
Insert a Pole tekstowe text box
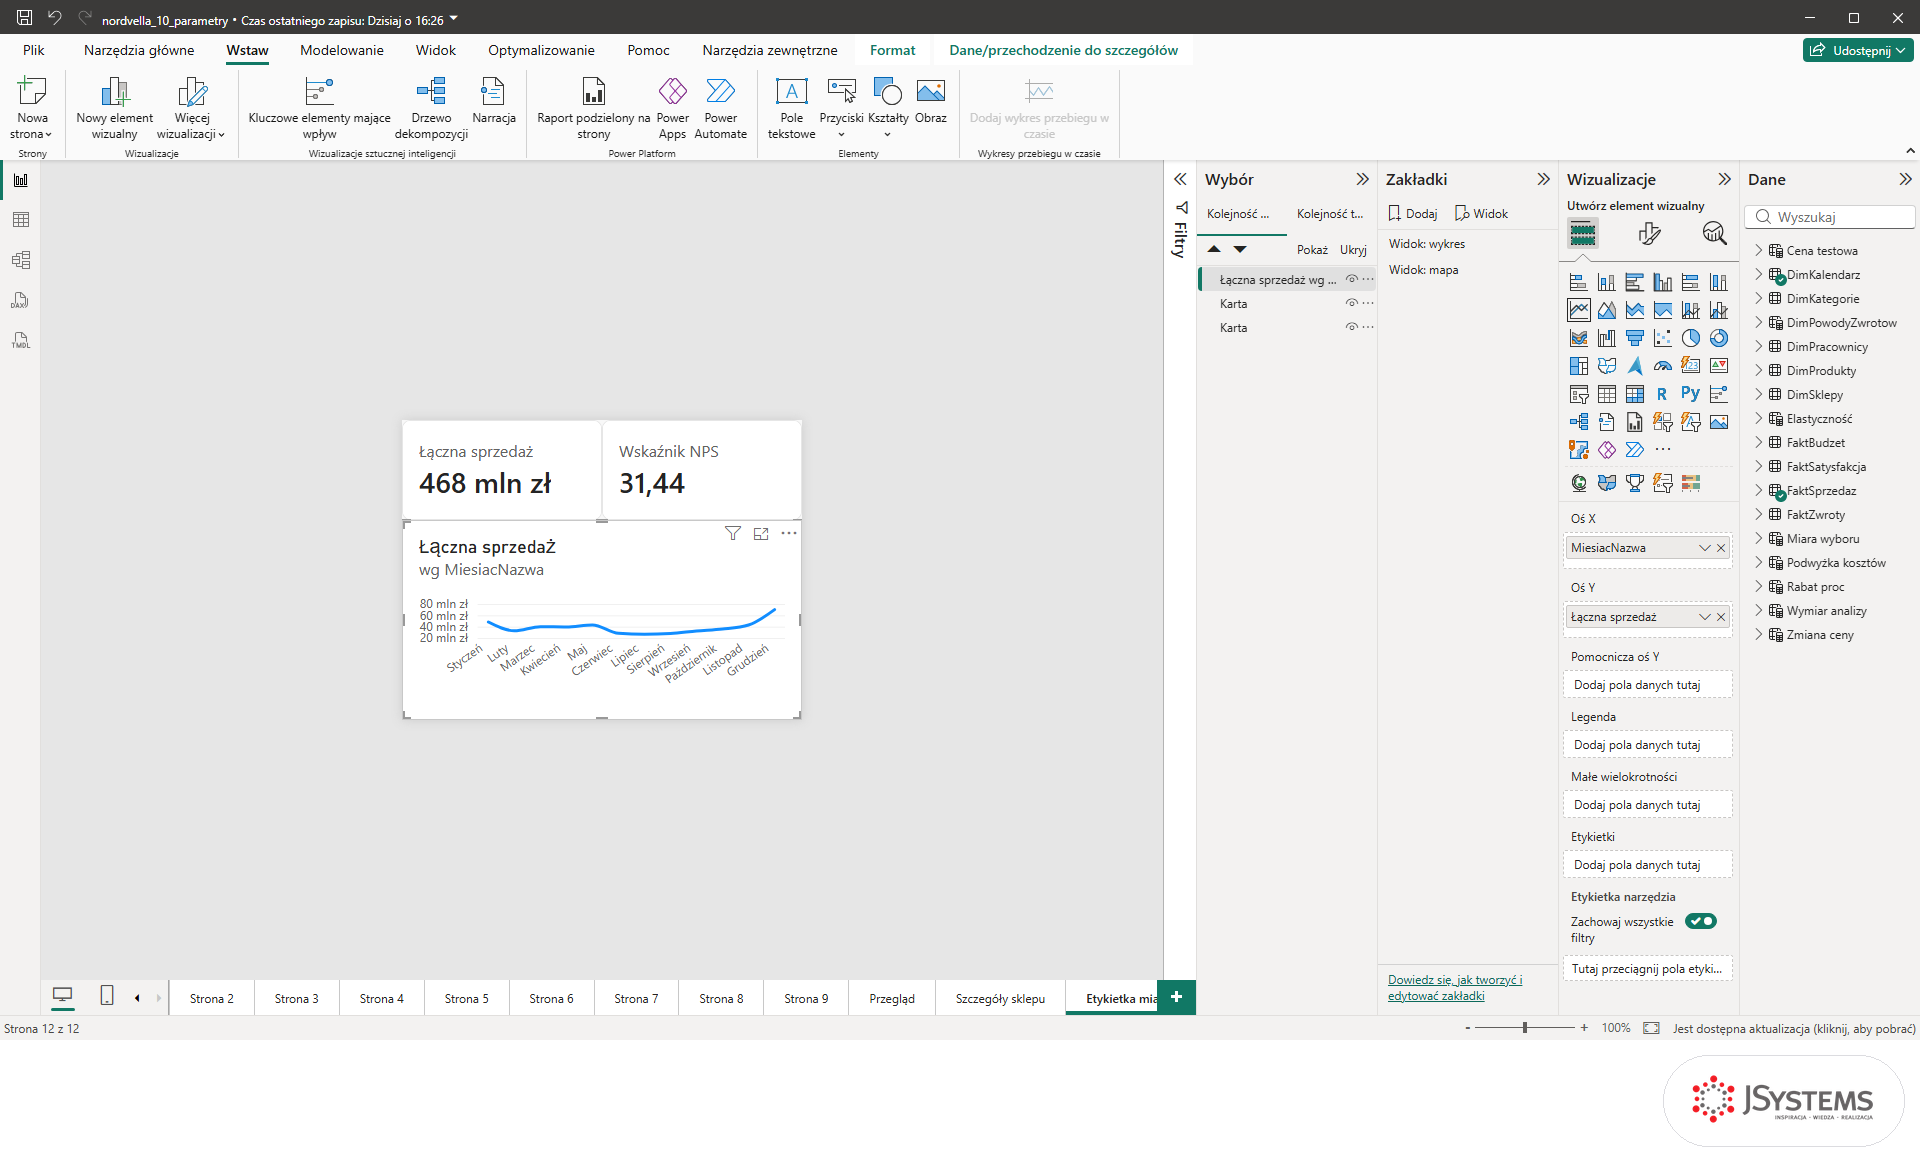(791, 108)
